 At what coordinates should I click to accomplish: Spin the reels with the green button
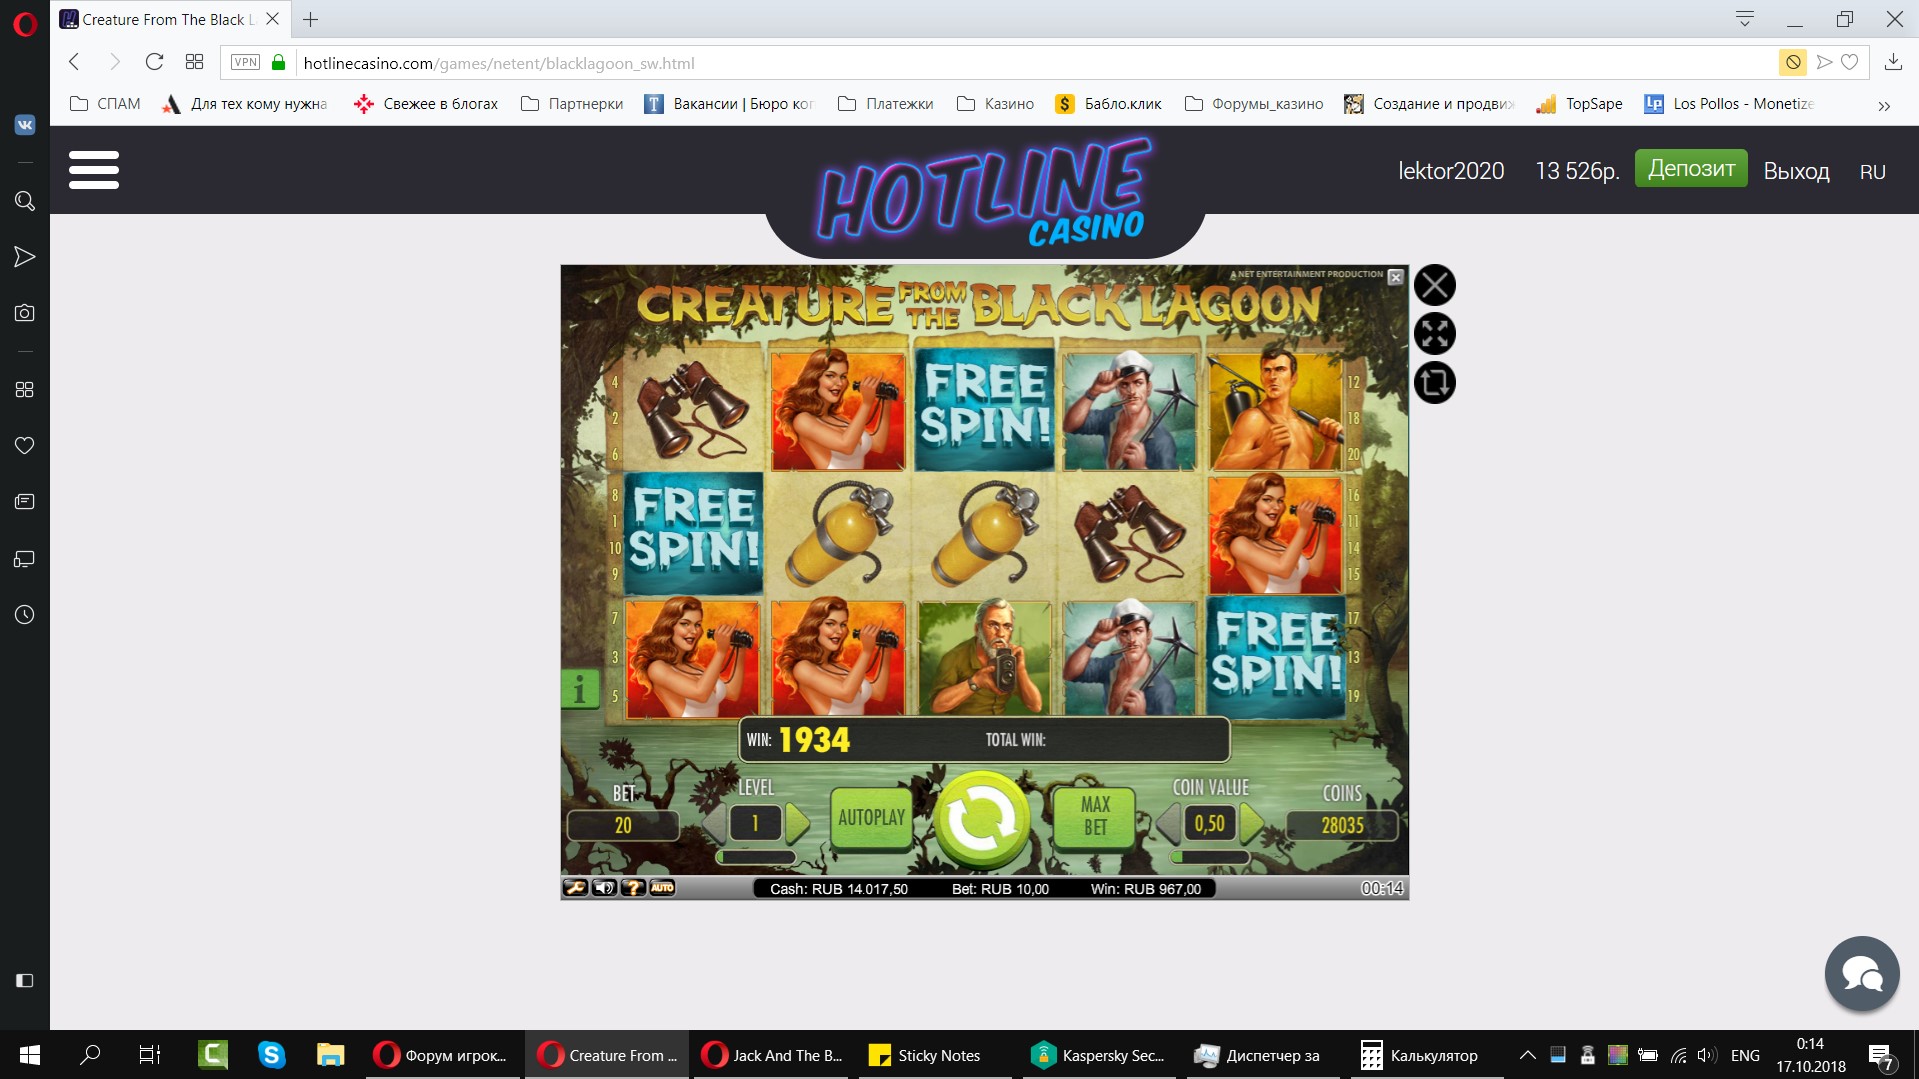point(982,819)
